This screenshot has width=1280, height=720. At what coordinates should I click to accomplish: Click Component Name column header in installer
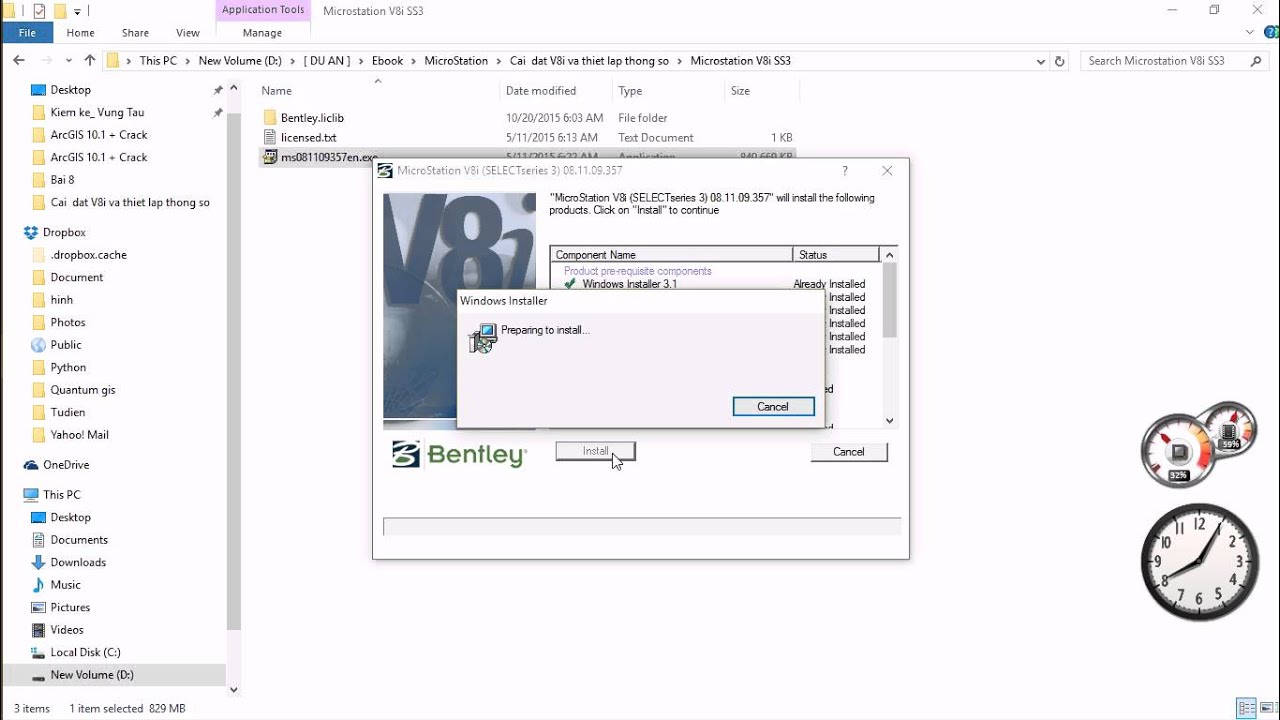672,255
